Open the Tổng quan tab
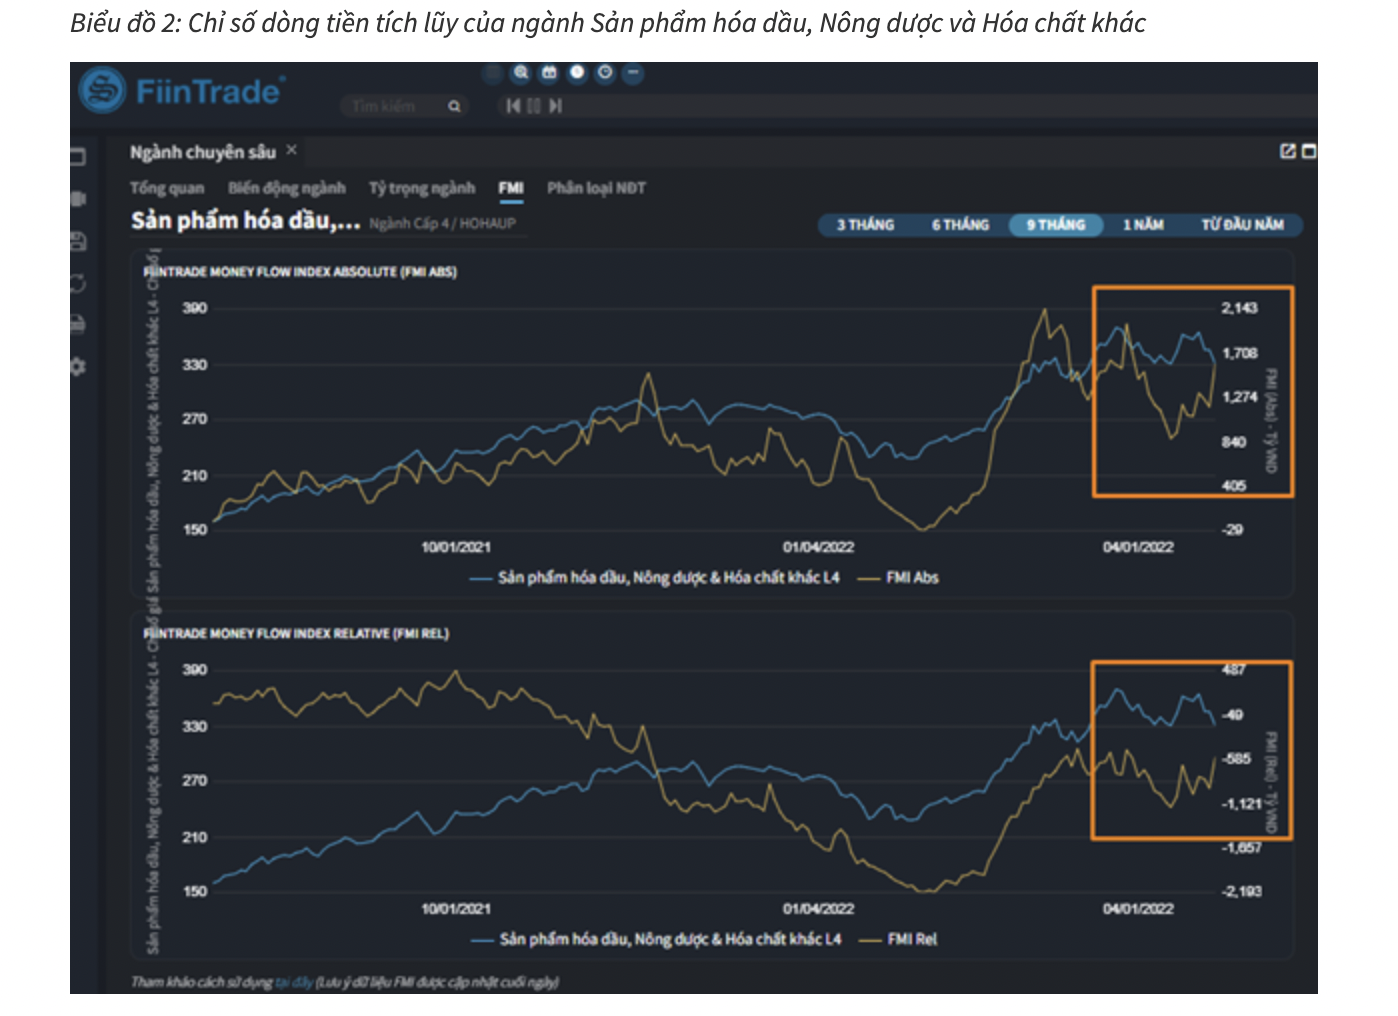 click(x=167, y=188)
